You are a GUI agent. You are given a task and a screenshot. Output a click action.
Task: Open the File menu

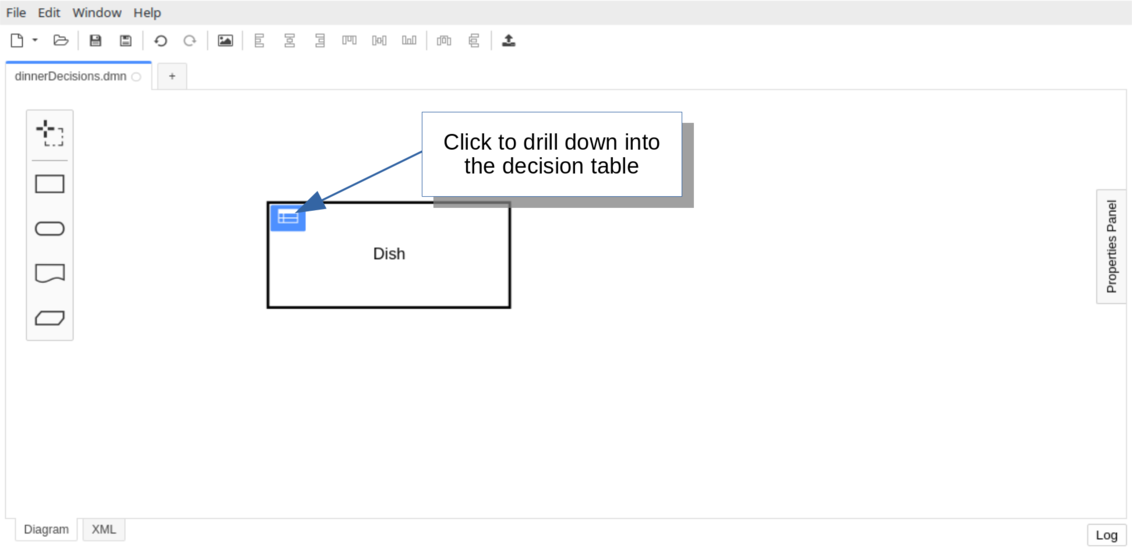[16, 13]
